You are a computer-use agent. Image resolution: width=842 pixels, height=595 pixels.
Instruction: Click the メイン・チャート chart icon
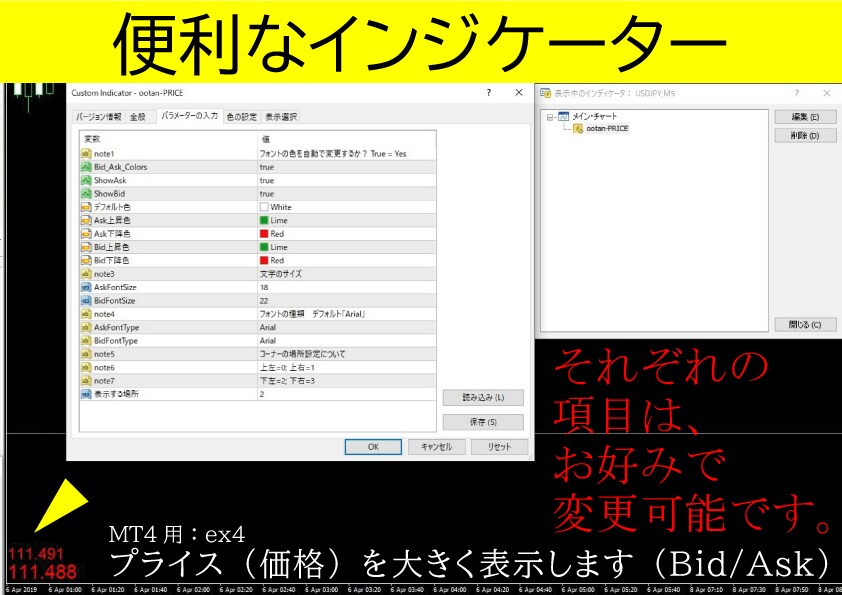(x=563, y=116)
